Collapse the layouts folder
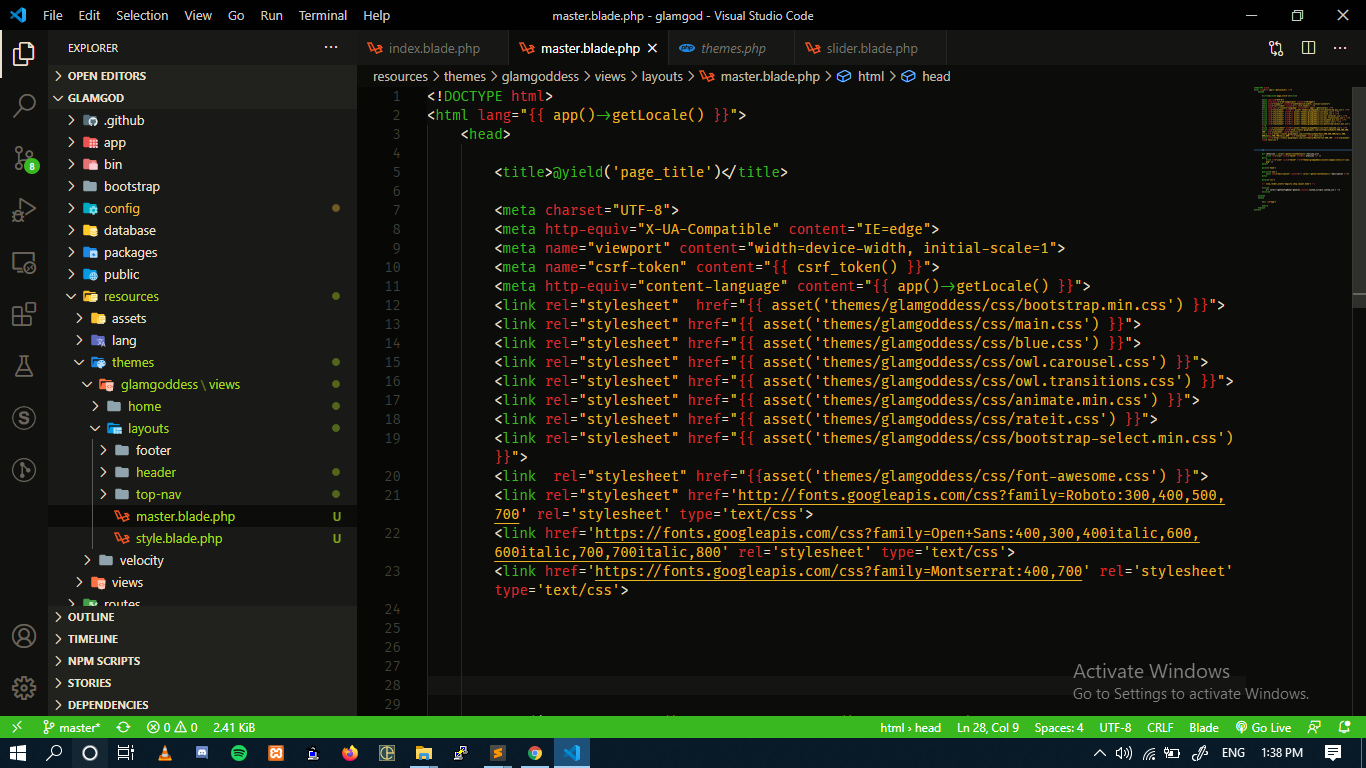The height and width of the screenshot is (768, 1366). 202,428
